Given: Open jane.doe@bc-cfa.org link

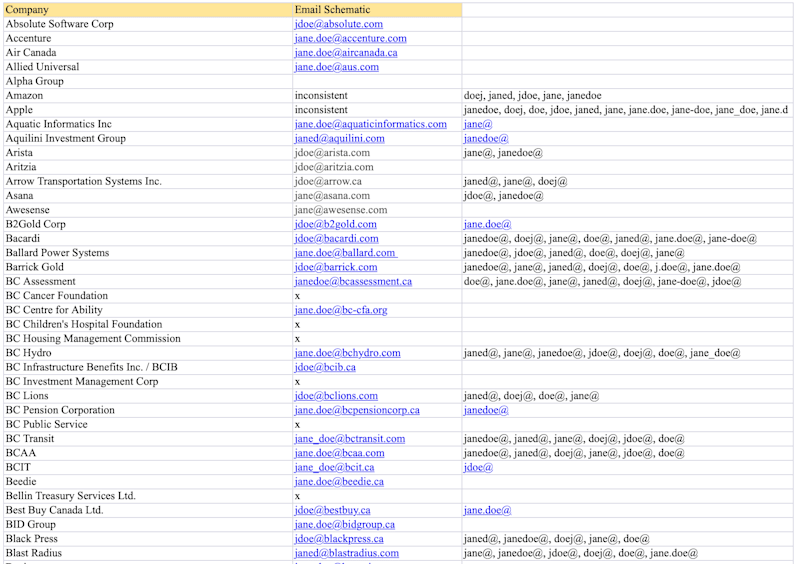Looking at the screenshot, I should (x=341, y=310).
